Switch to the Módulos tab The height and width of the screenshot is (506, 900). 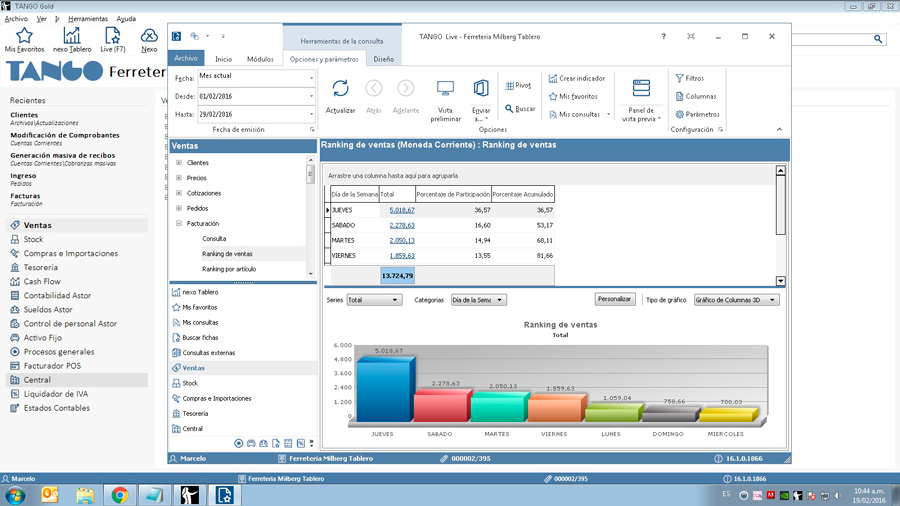[x=260, y=59]
